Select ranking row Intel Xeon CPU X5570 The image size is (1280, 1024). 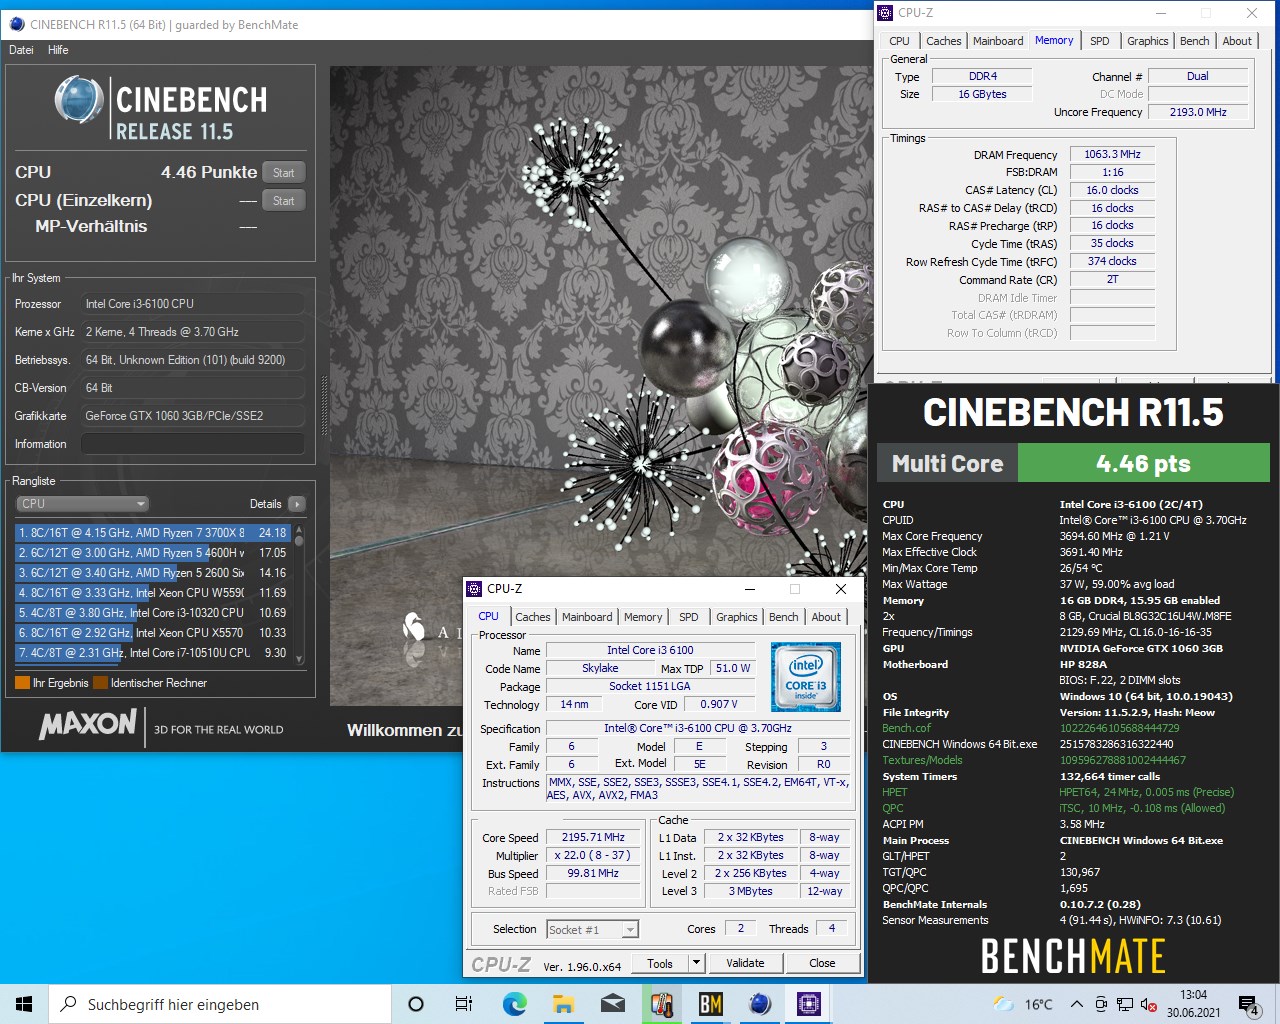click(x=152, y=633)
